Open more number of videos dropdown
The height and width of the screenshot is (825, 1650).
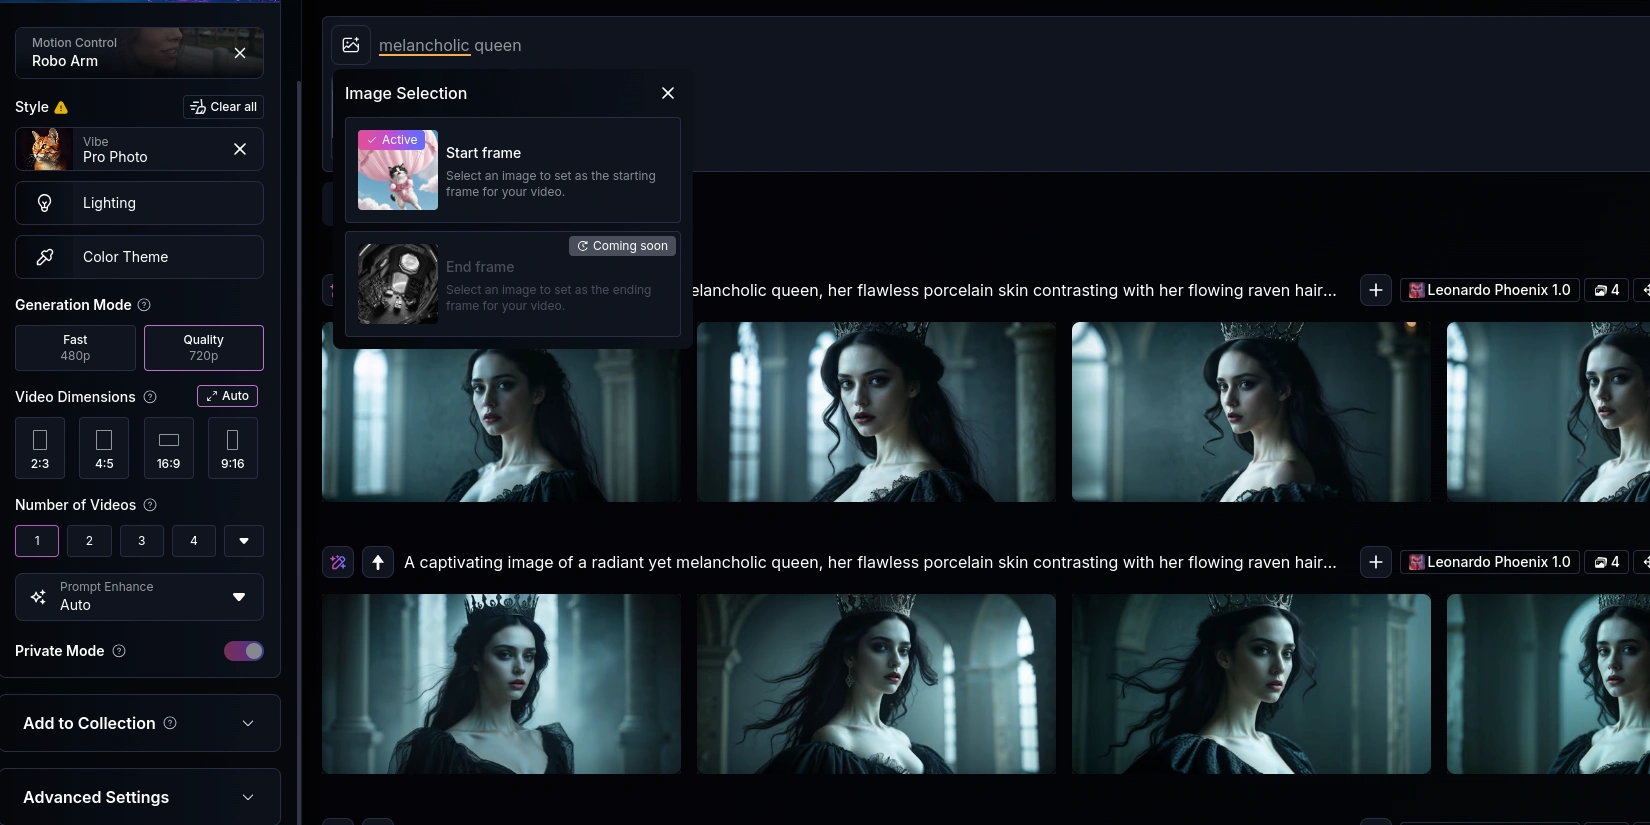(x=244, y=541)
